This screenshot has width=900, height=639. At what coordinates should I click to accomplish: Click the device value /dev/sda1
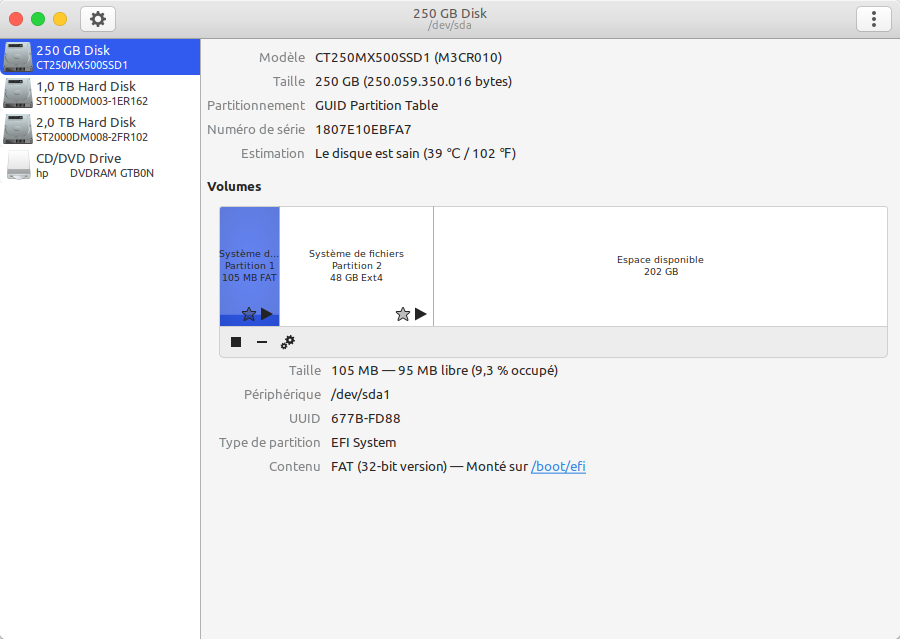click(360, 395)
